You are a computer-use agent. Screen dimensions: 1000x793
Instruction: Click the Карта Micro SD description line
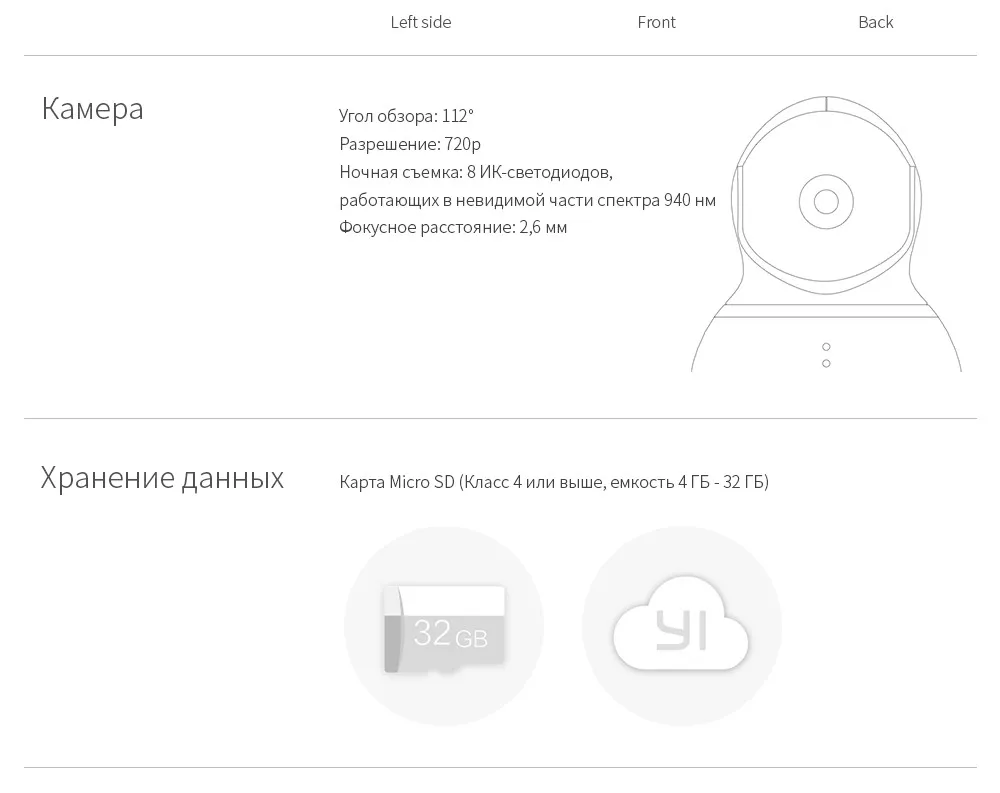(554, 482)
